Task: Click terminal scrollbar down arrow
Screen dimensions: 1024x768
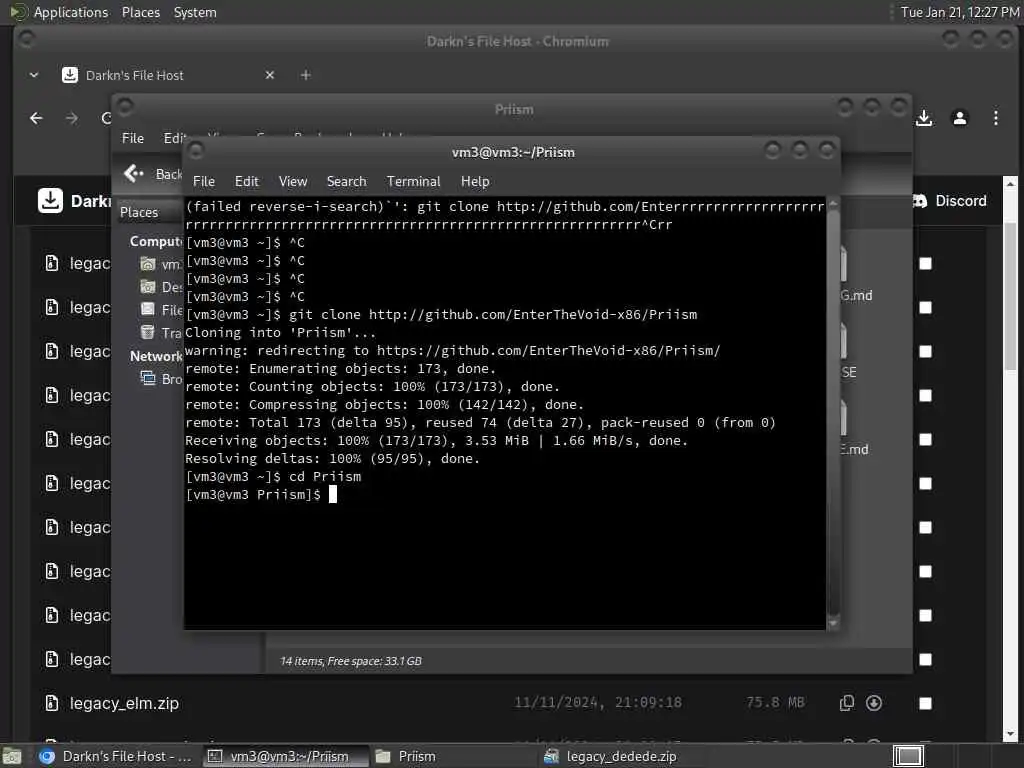Action: click(833, 622)
